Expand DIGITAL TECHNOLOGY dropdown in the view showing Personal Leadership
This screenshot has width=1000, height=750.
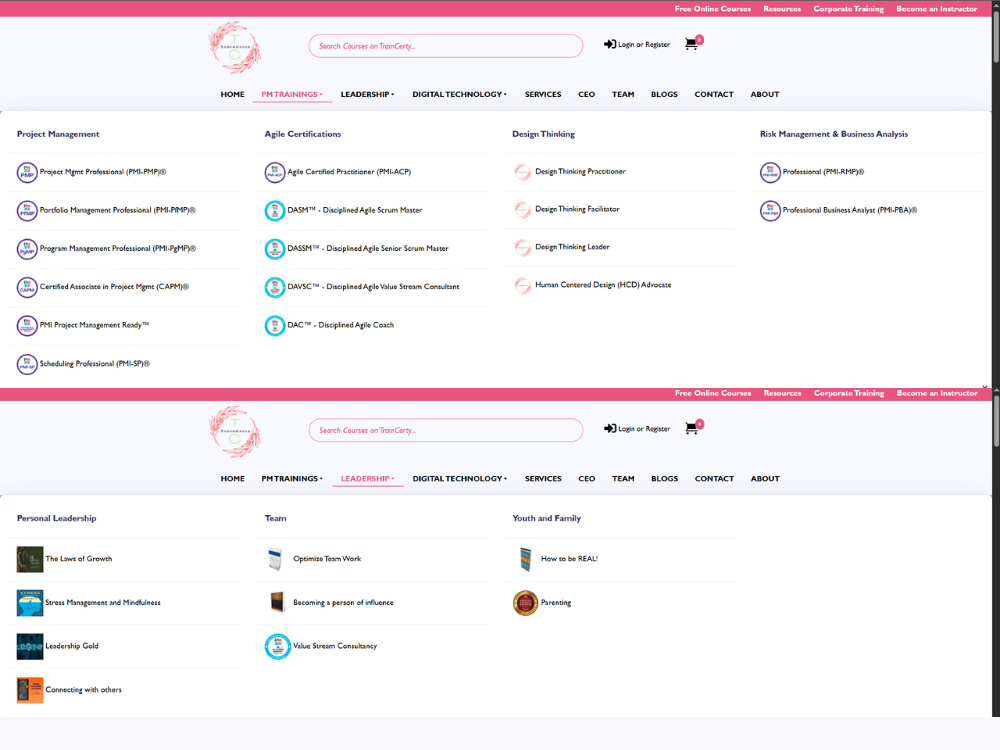click(459, 478)
